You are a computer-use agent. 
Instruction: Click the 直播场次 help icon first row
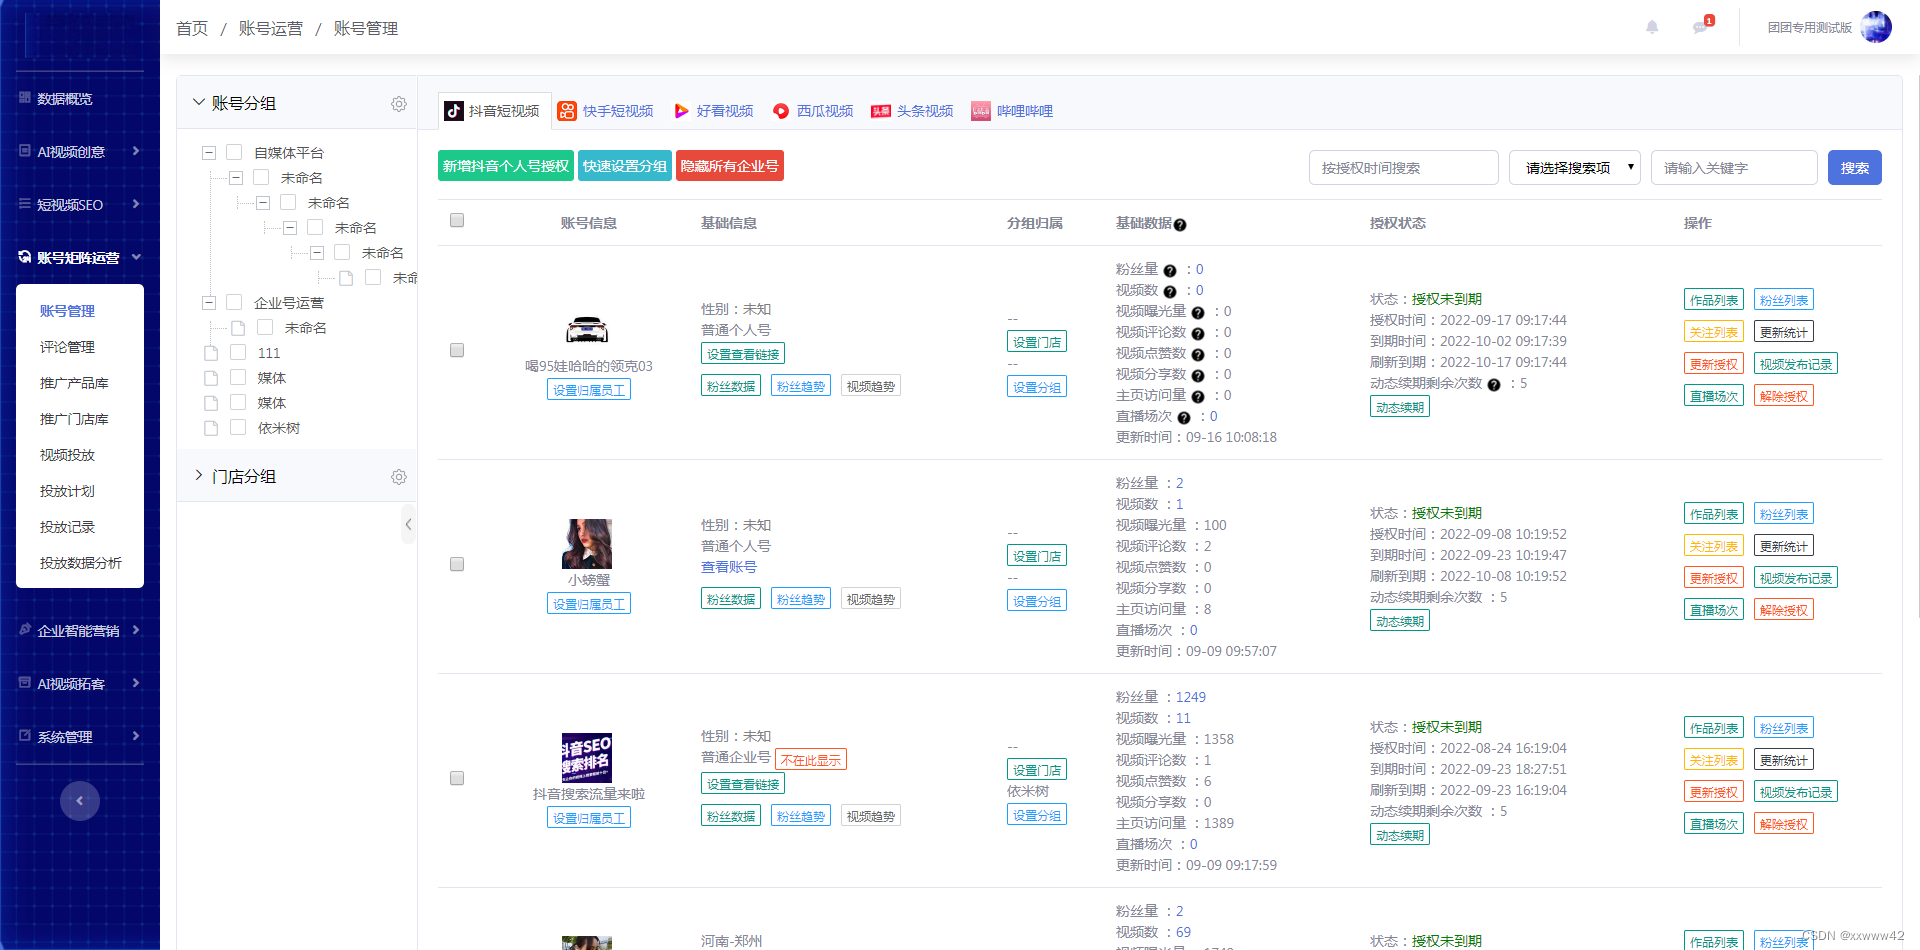1184,417
